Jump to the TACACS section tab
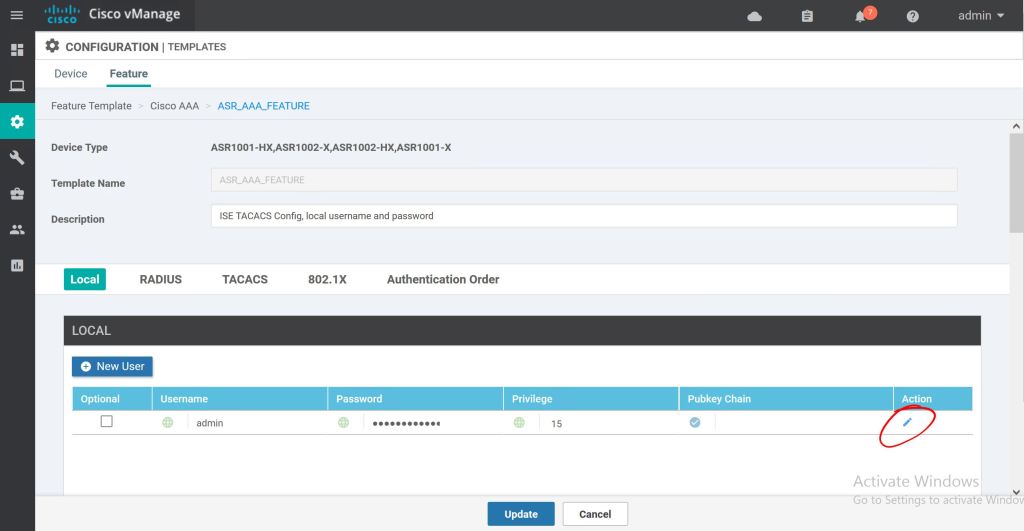 pos(245,280)
